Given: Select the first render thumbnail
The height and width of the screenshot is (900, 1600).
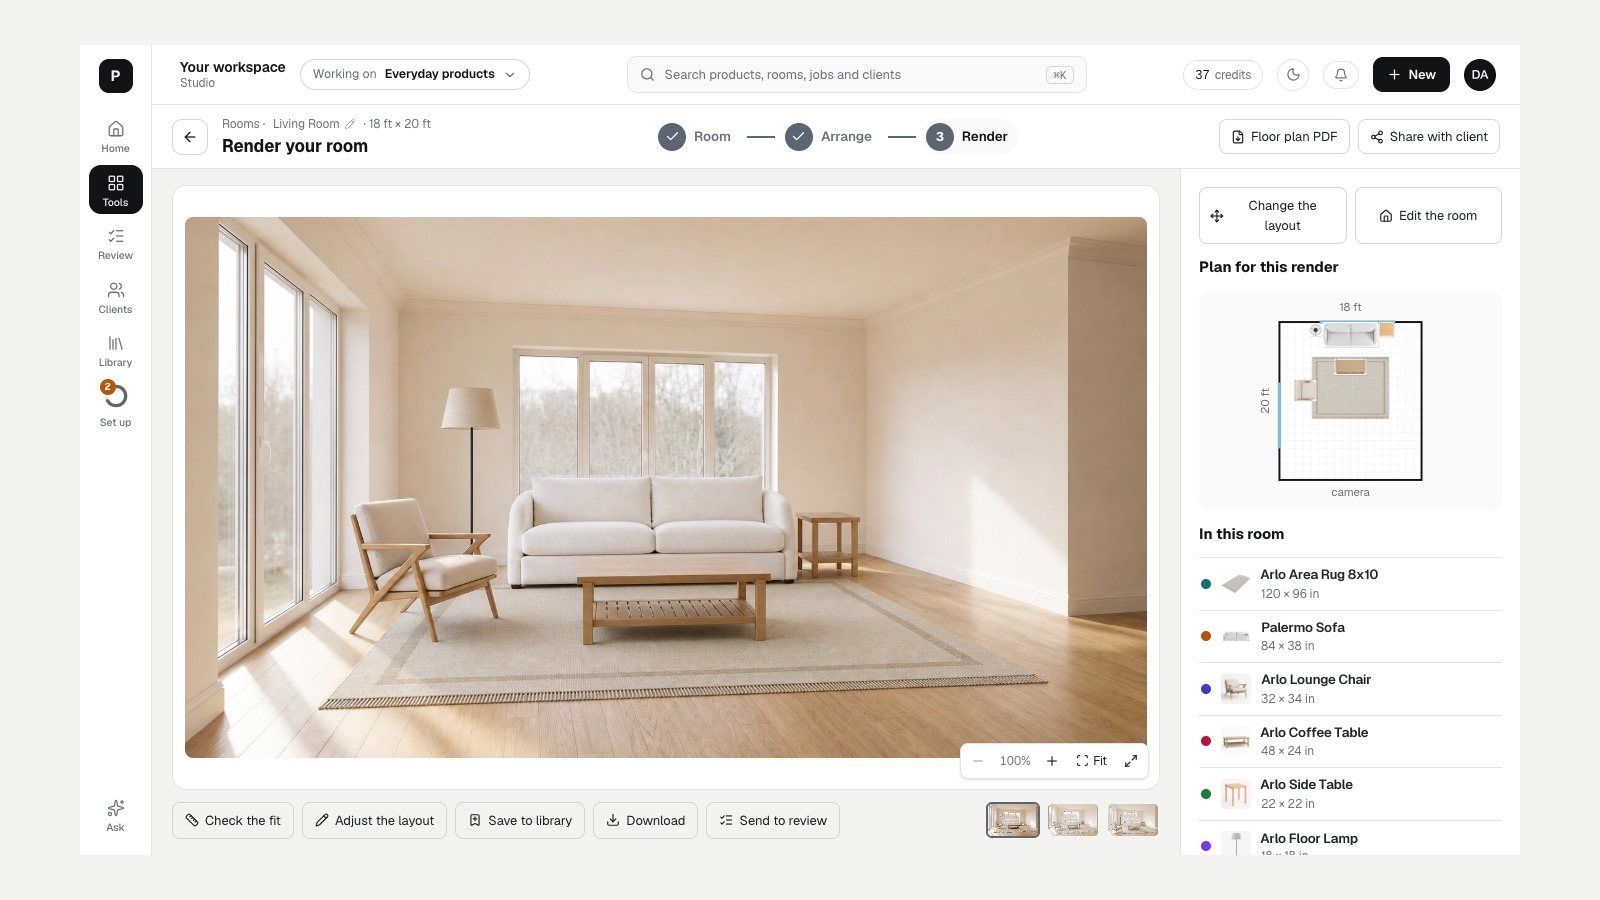Looking at the screenshot, I should 1013,820.
